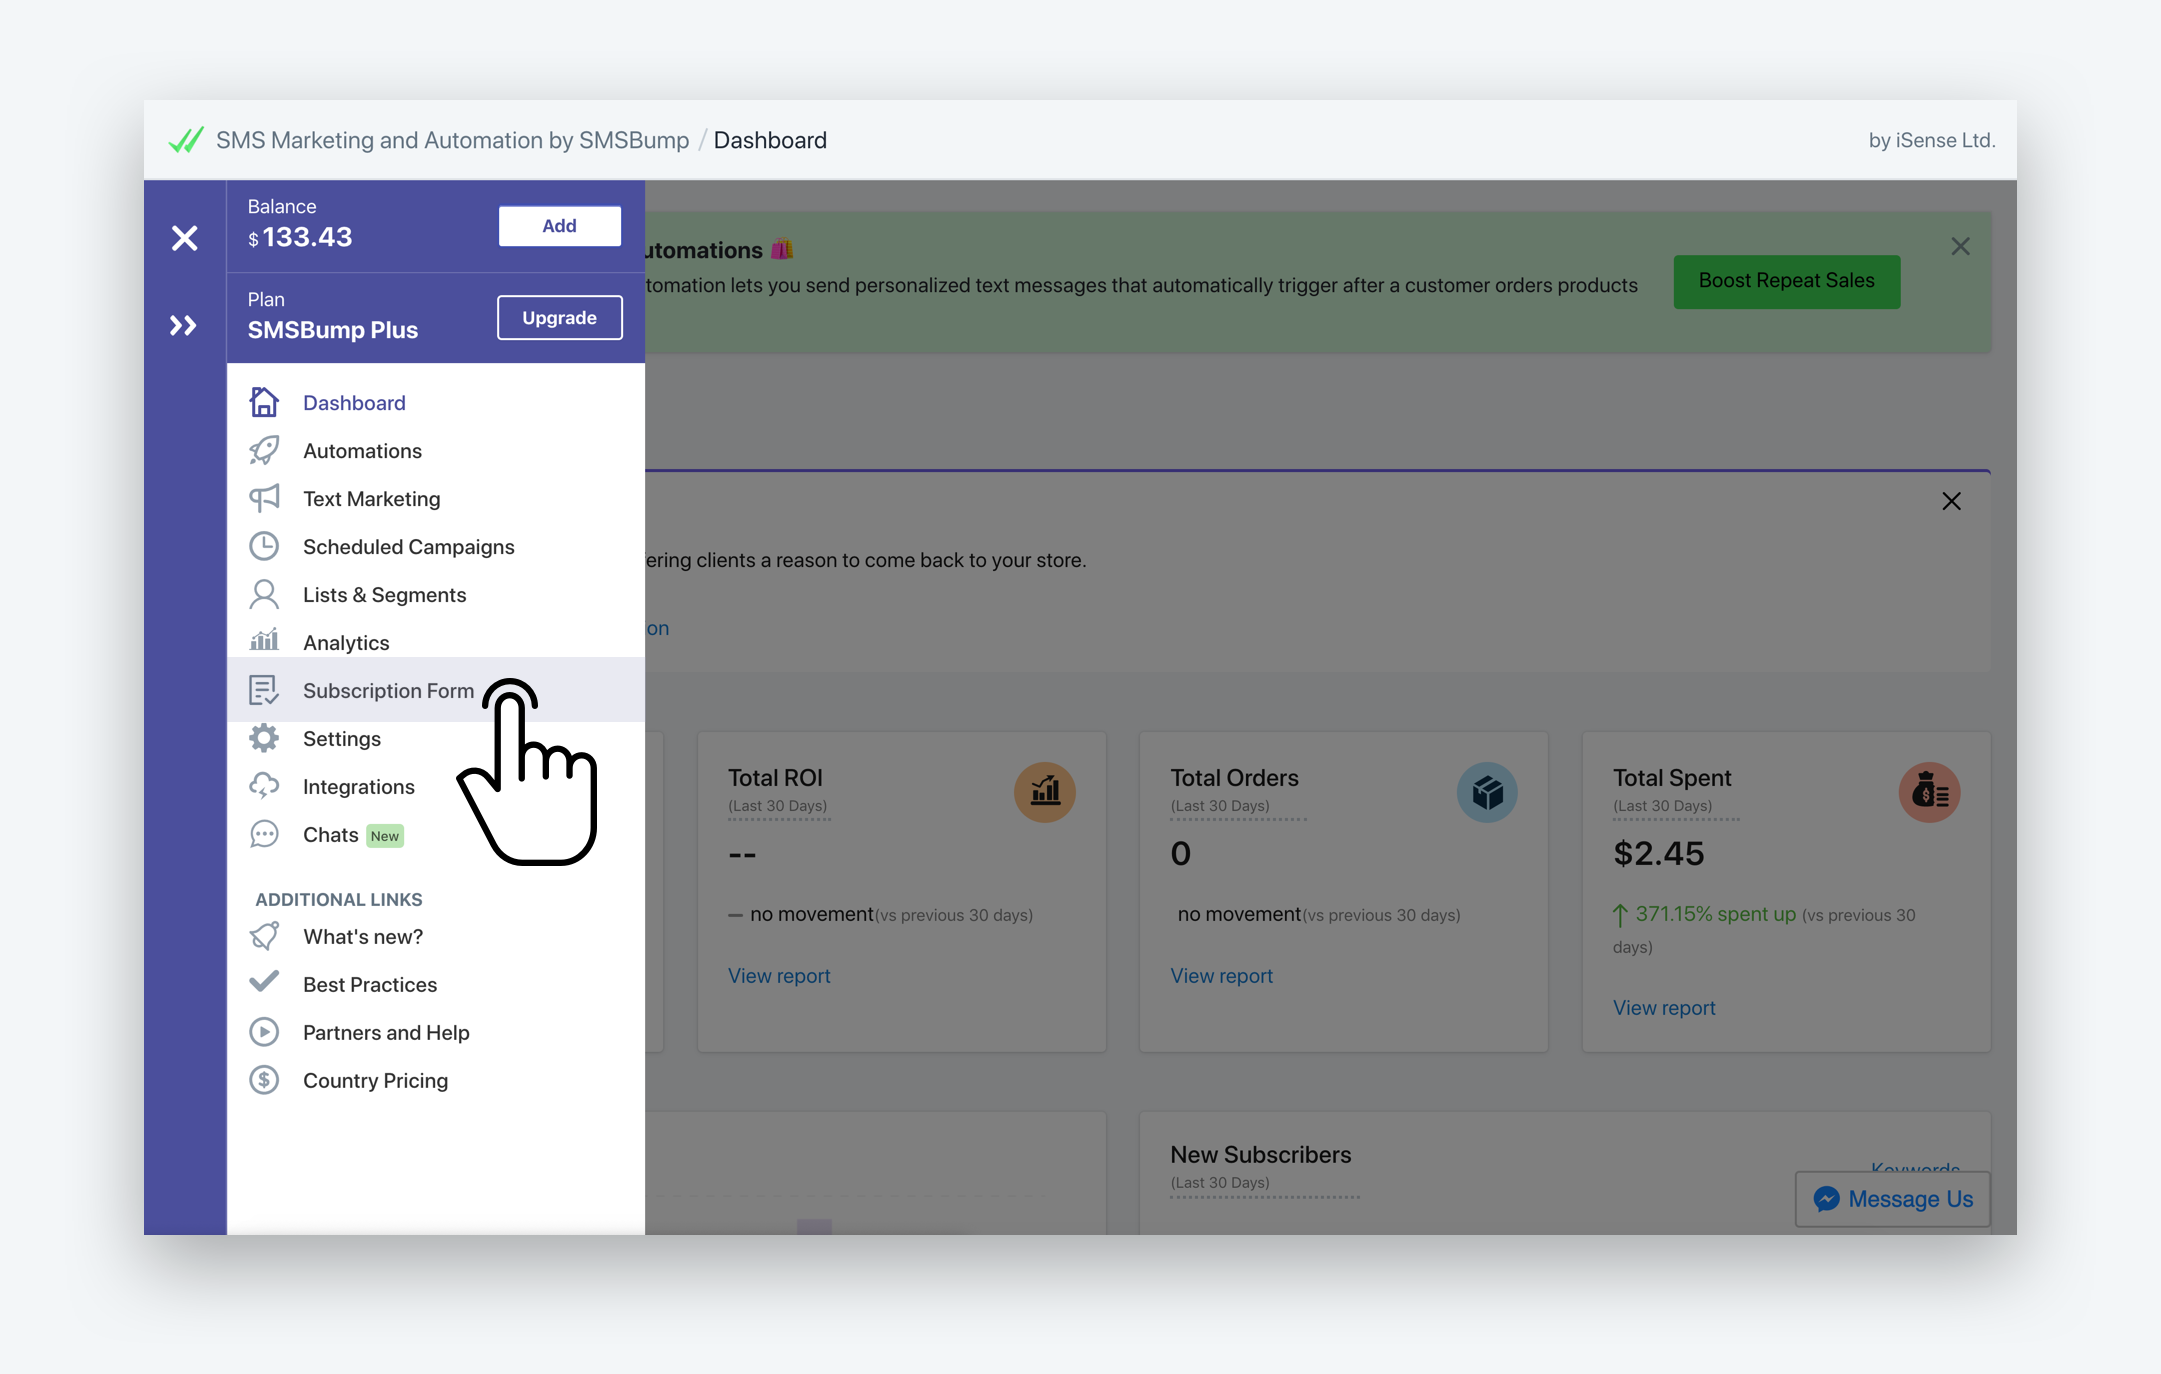The width and height of the screenshot is (2161, 1374).
Task: Click the Boost Repeat Sales button
Action: point(1786,281)
